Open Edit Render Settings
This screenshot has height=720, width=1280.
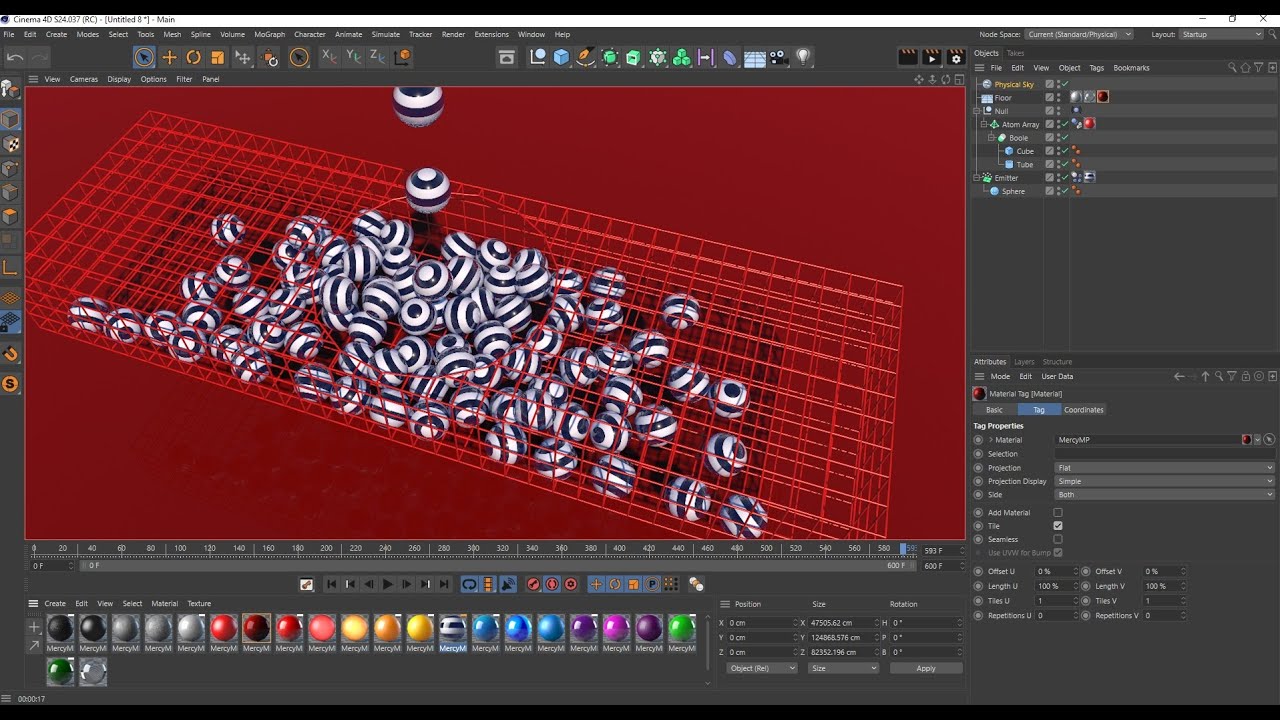(956, 57)
